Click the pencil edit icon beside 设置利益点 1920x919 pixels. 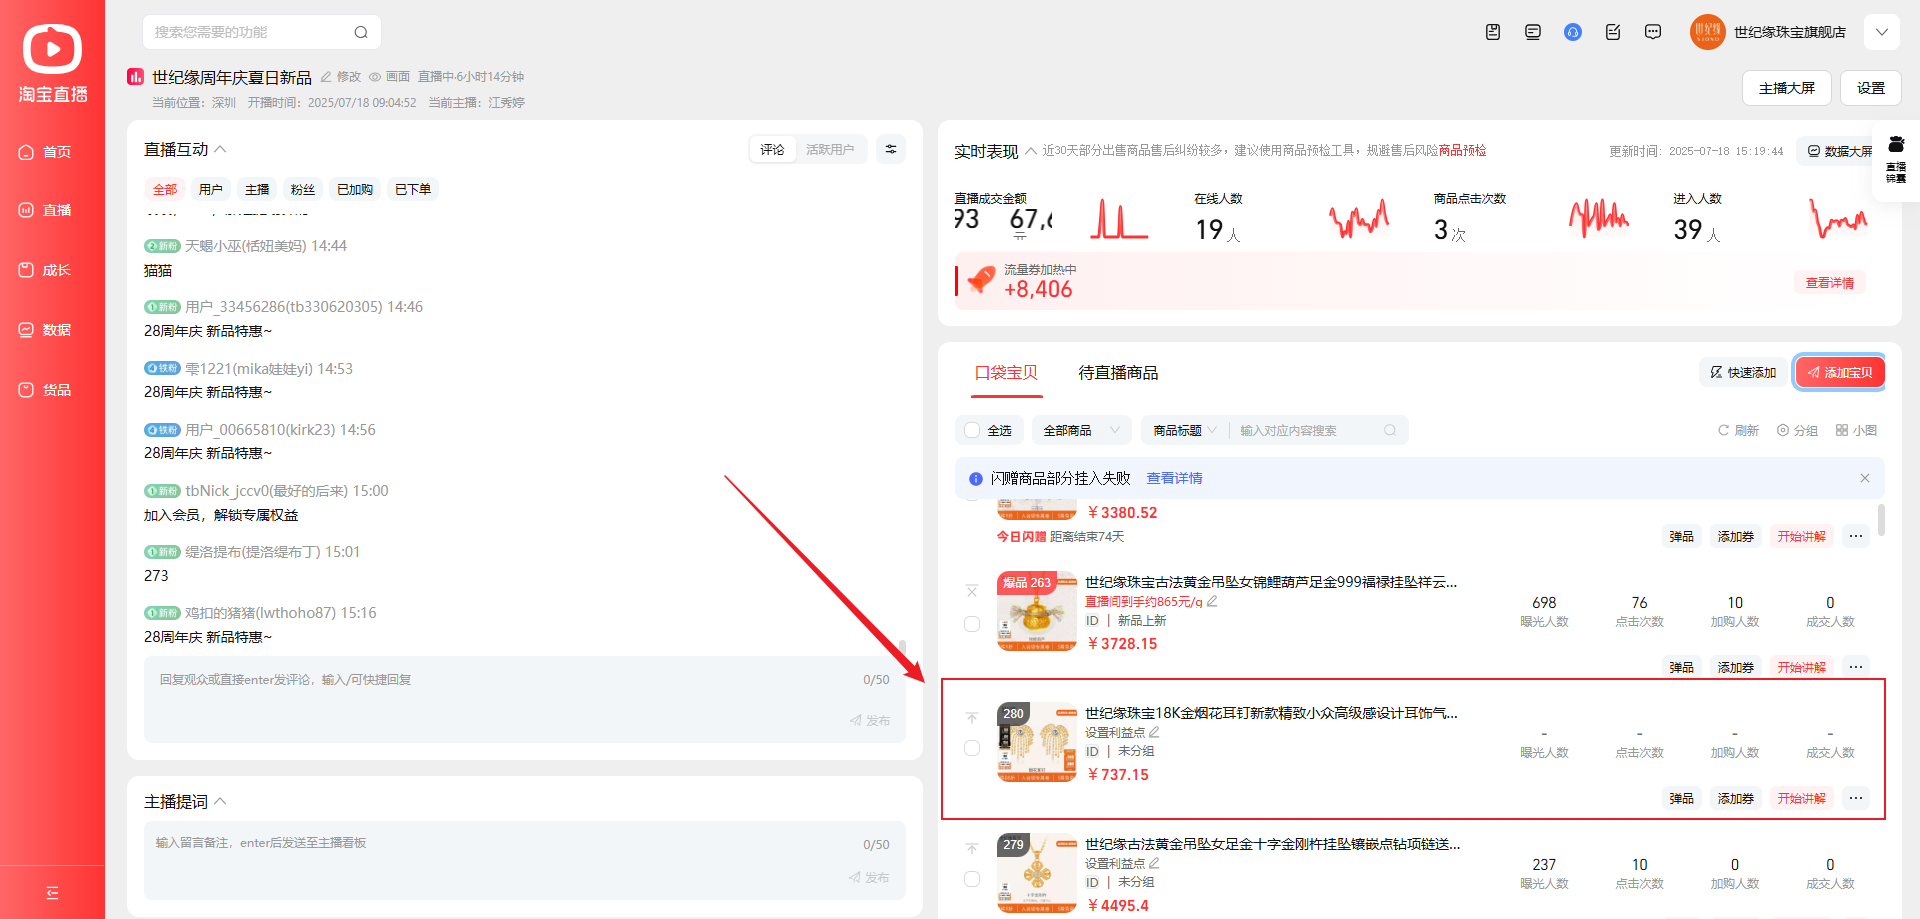pyautogui.click(x=1154, y=732)
